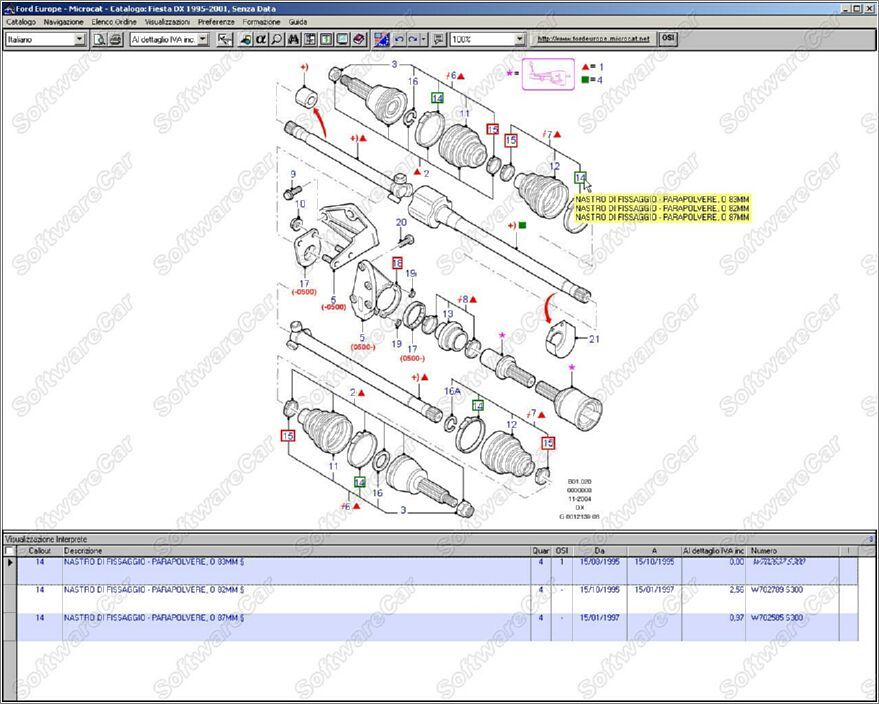
Task: Select the parapolvere 82MM part row
Action: click(300, 591)
